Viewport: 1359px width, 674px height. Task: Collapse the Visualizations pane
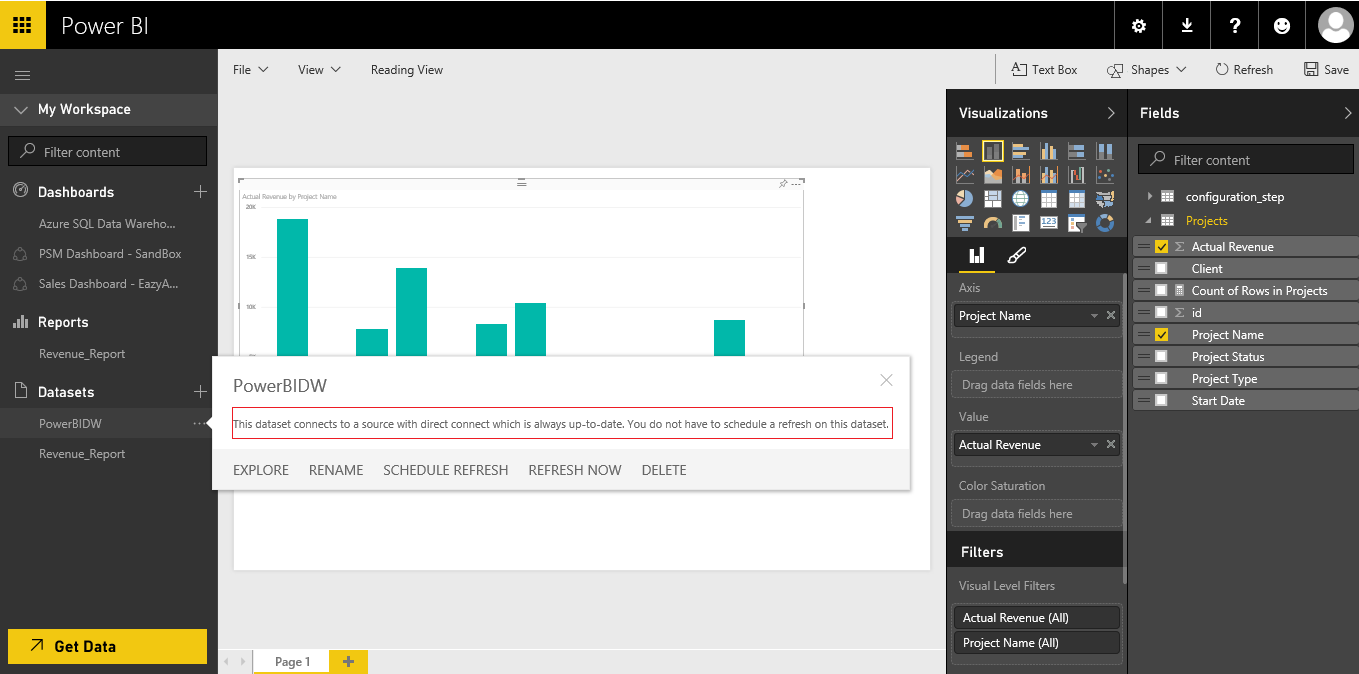pos(1111,113)
